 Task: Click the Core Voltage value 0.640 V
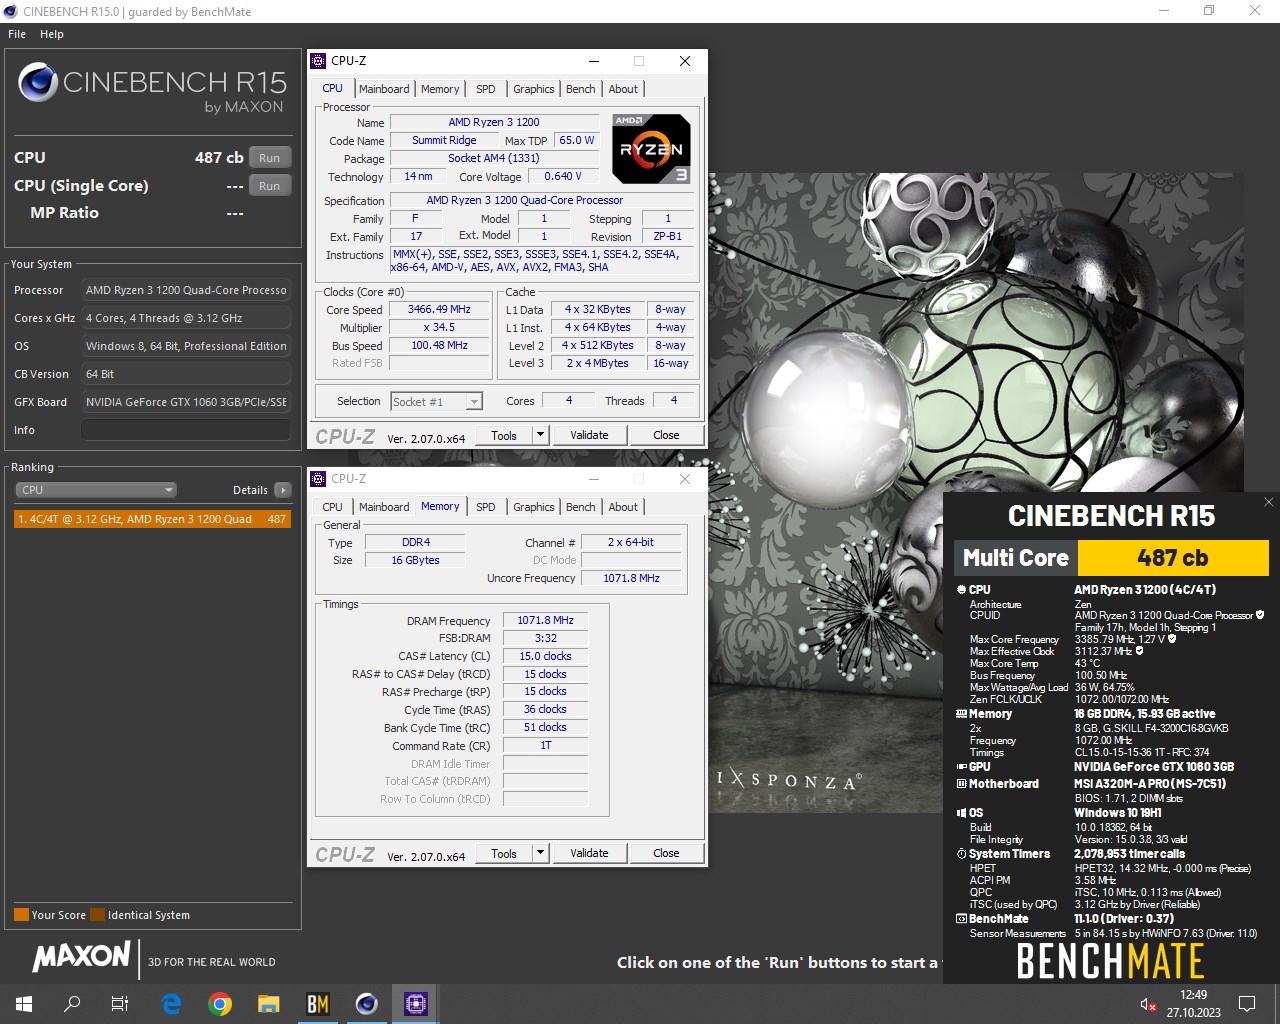pos(563,177)
